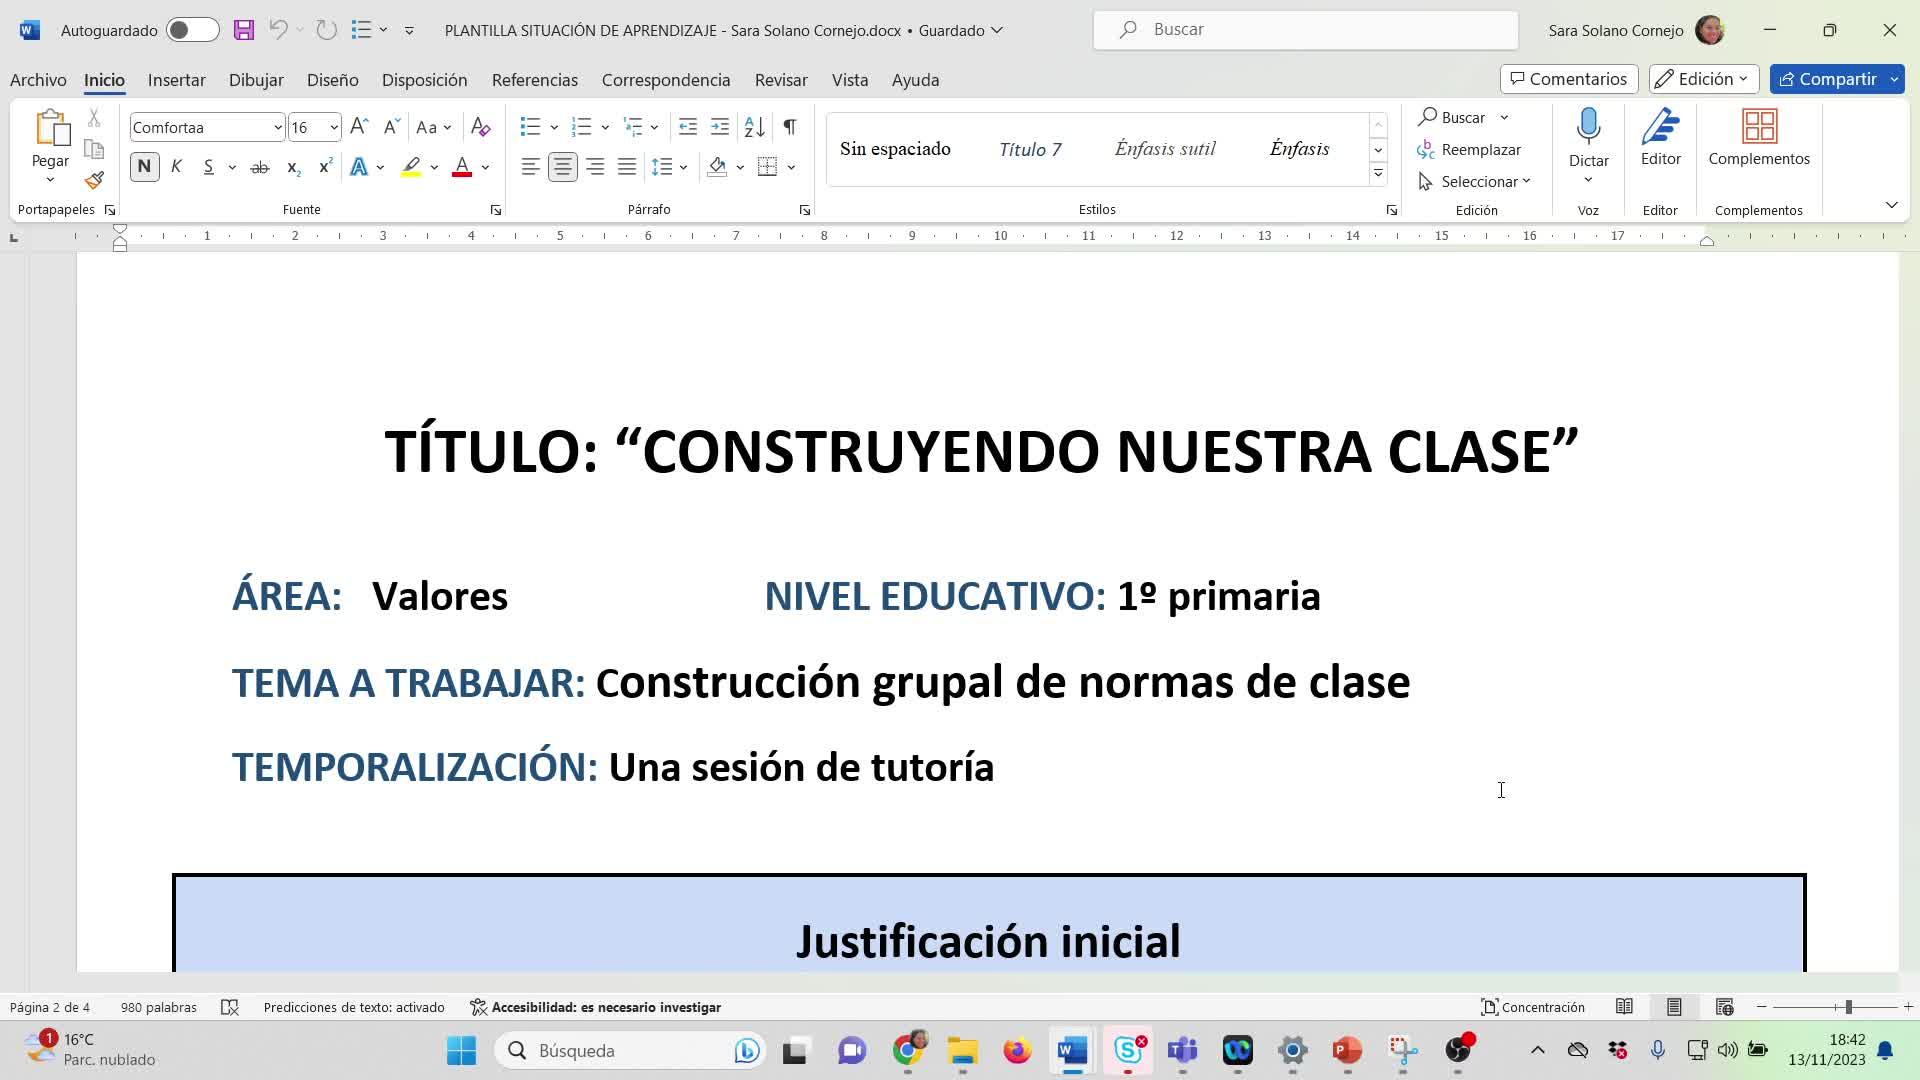
Task: Clear all formatting with the eraser icon
Action: pyautogui.click(x=480, y=127)
